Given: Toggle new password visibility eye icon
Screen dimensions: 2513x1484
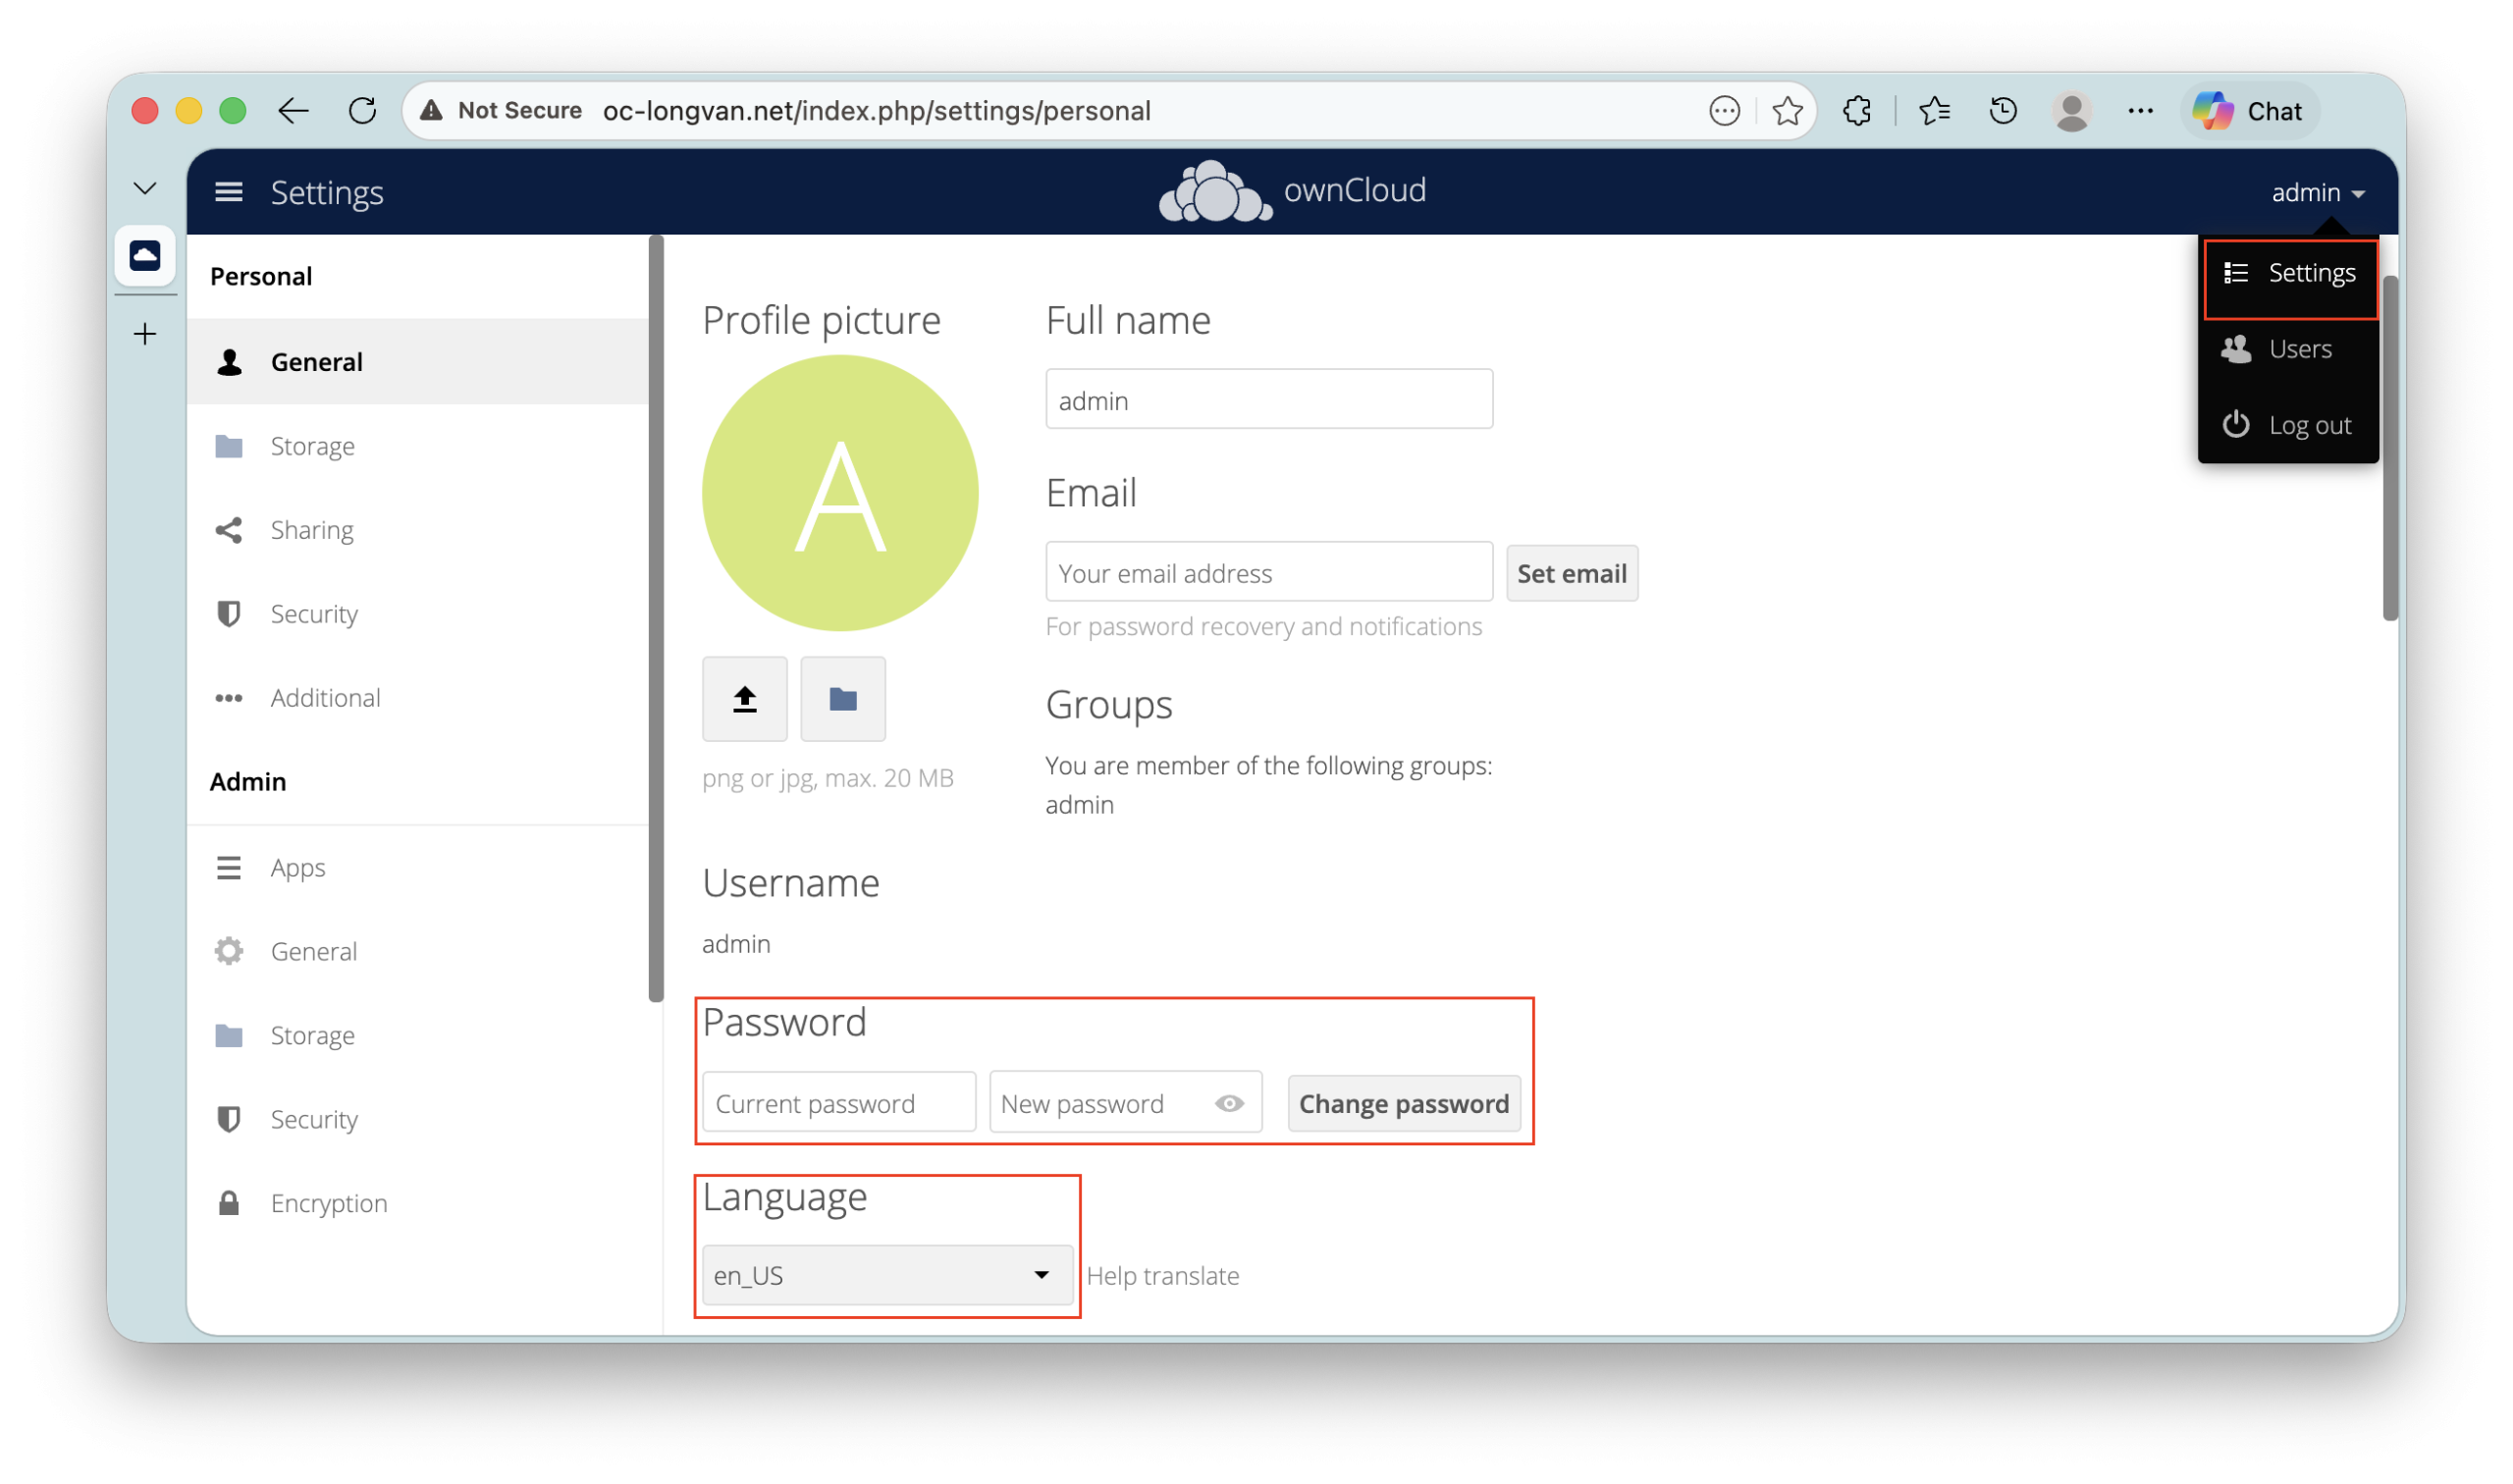Looking at the screenshot, I should point(1229,1103).
